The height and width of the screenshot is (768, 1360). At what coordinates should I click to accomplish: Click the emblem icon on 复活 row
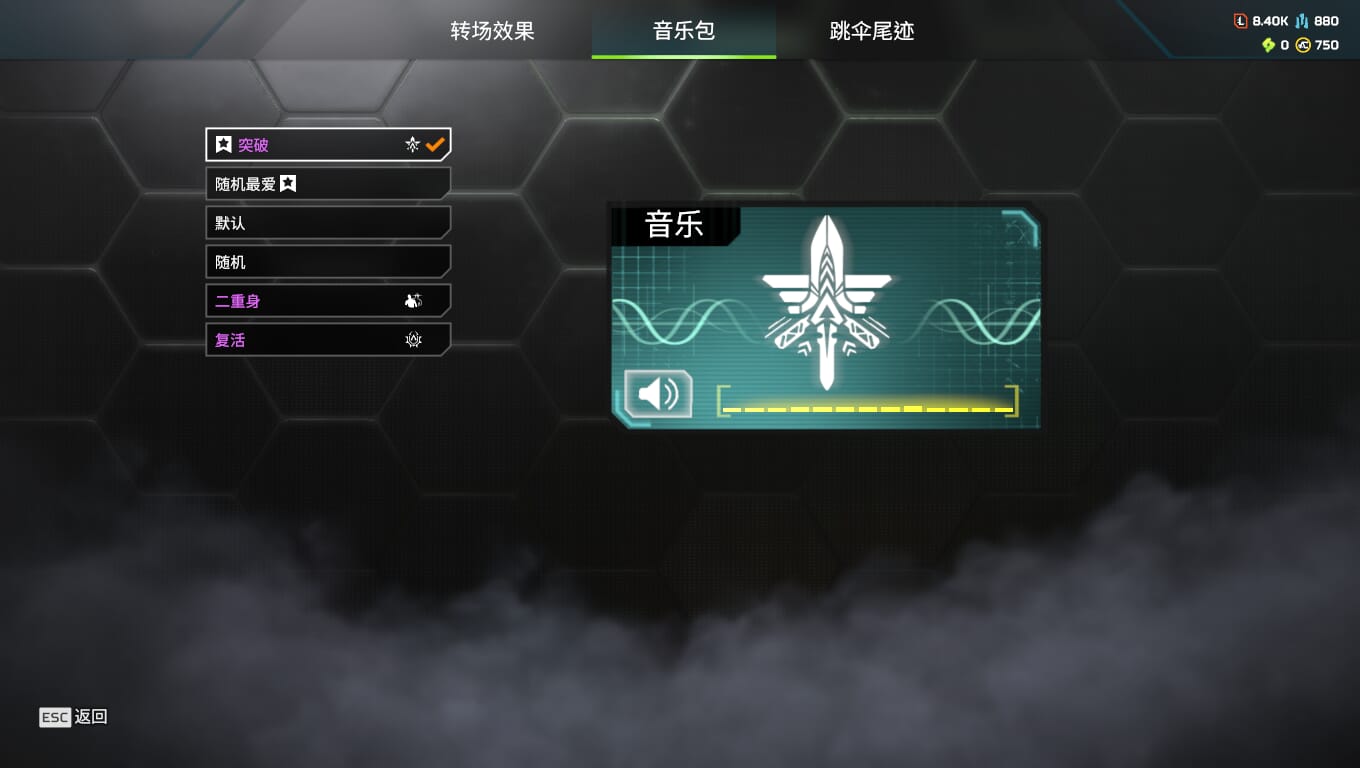[x=413, y=340]
